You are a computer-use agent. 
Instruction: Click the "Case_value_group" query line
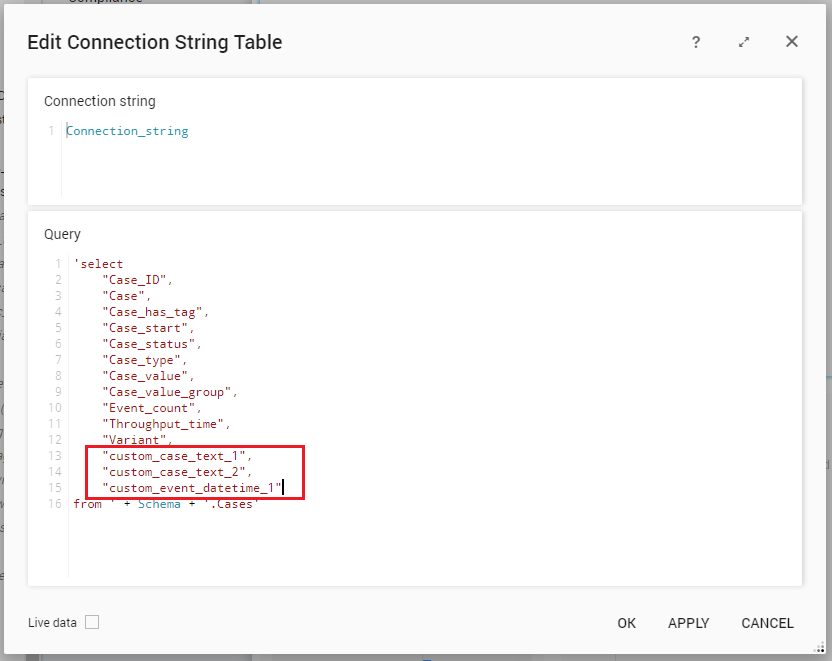pos(169,392)
